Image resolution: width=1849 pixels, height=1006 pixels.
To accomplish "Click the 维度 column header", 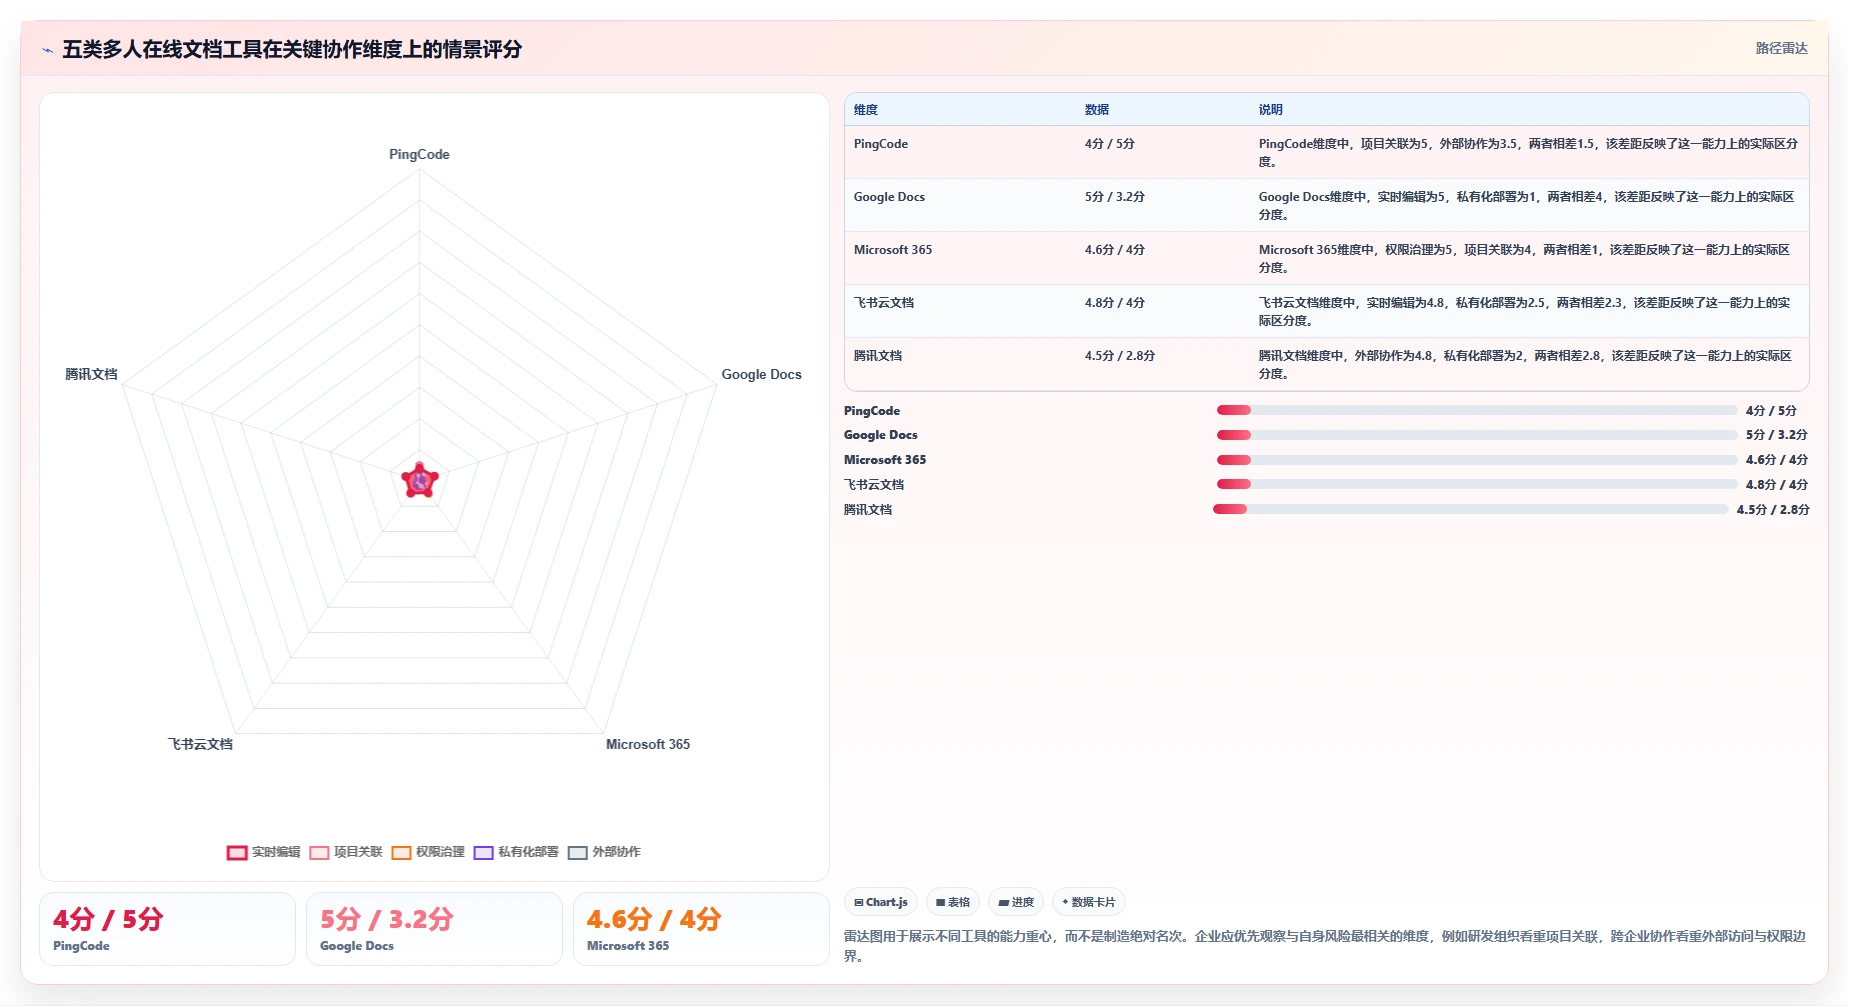I will pyautogui.click(x=866, y=110).
